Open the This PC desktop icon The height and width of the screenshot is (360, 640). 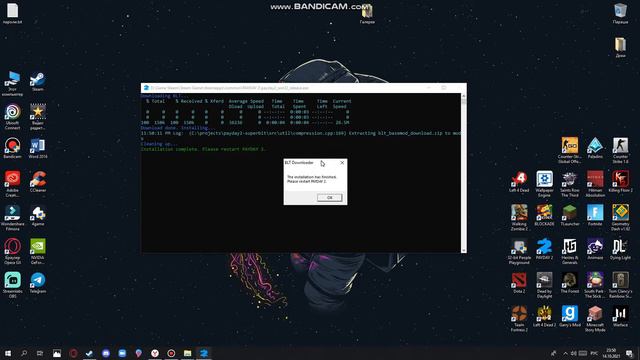tap(13, 84)
